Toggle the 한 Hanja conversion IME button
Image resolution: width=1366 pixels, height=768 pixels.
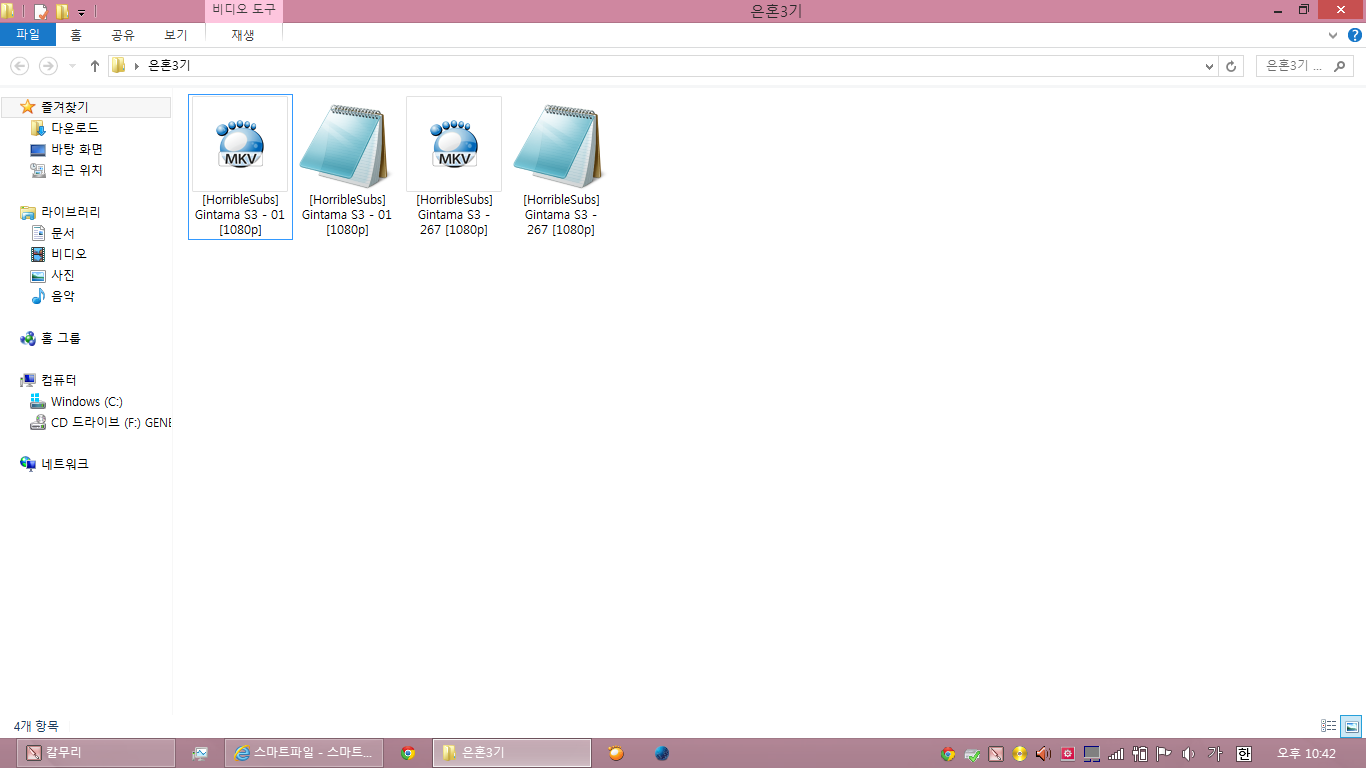point(1244,754)
